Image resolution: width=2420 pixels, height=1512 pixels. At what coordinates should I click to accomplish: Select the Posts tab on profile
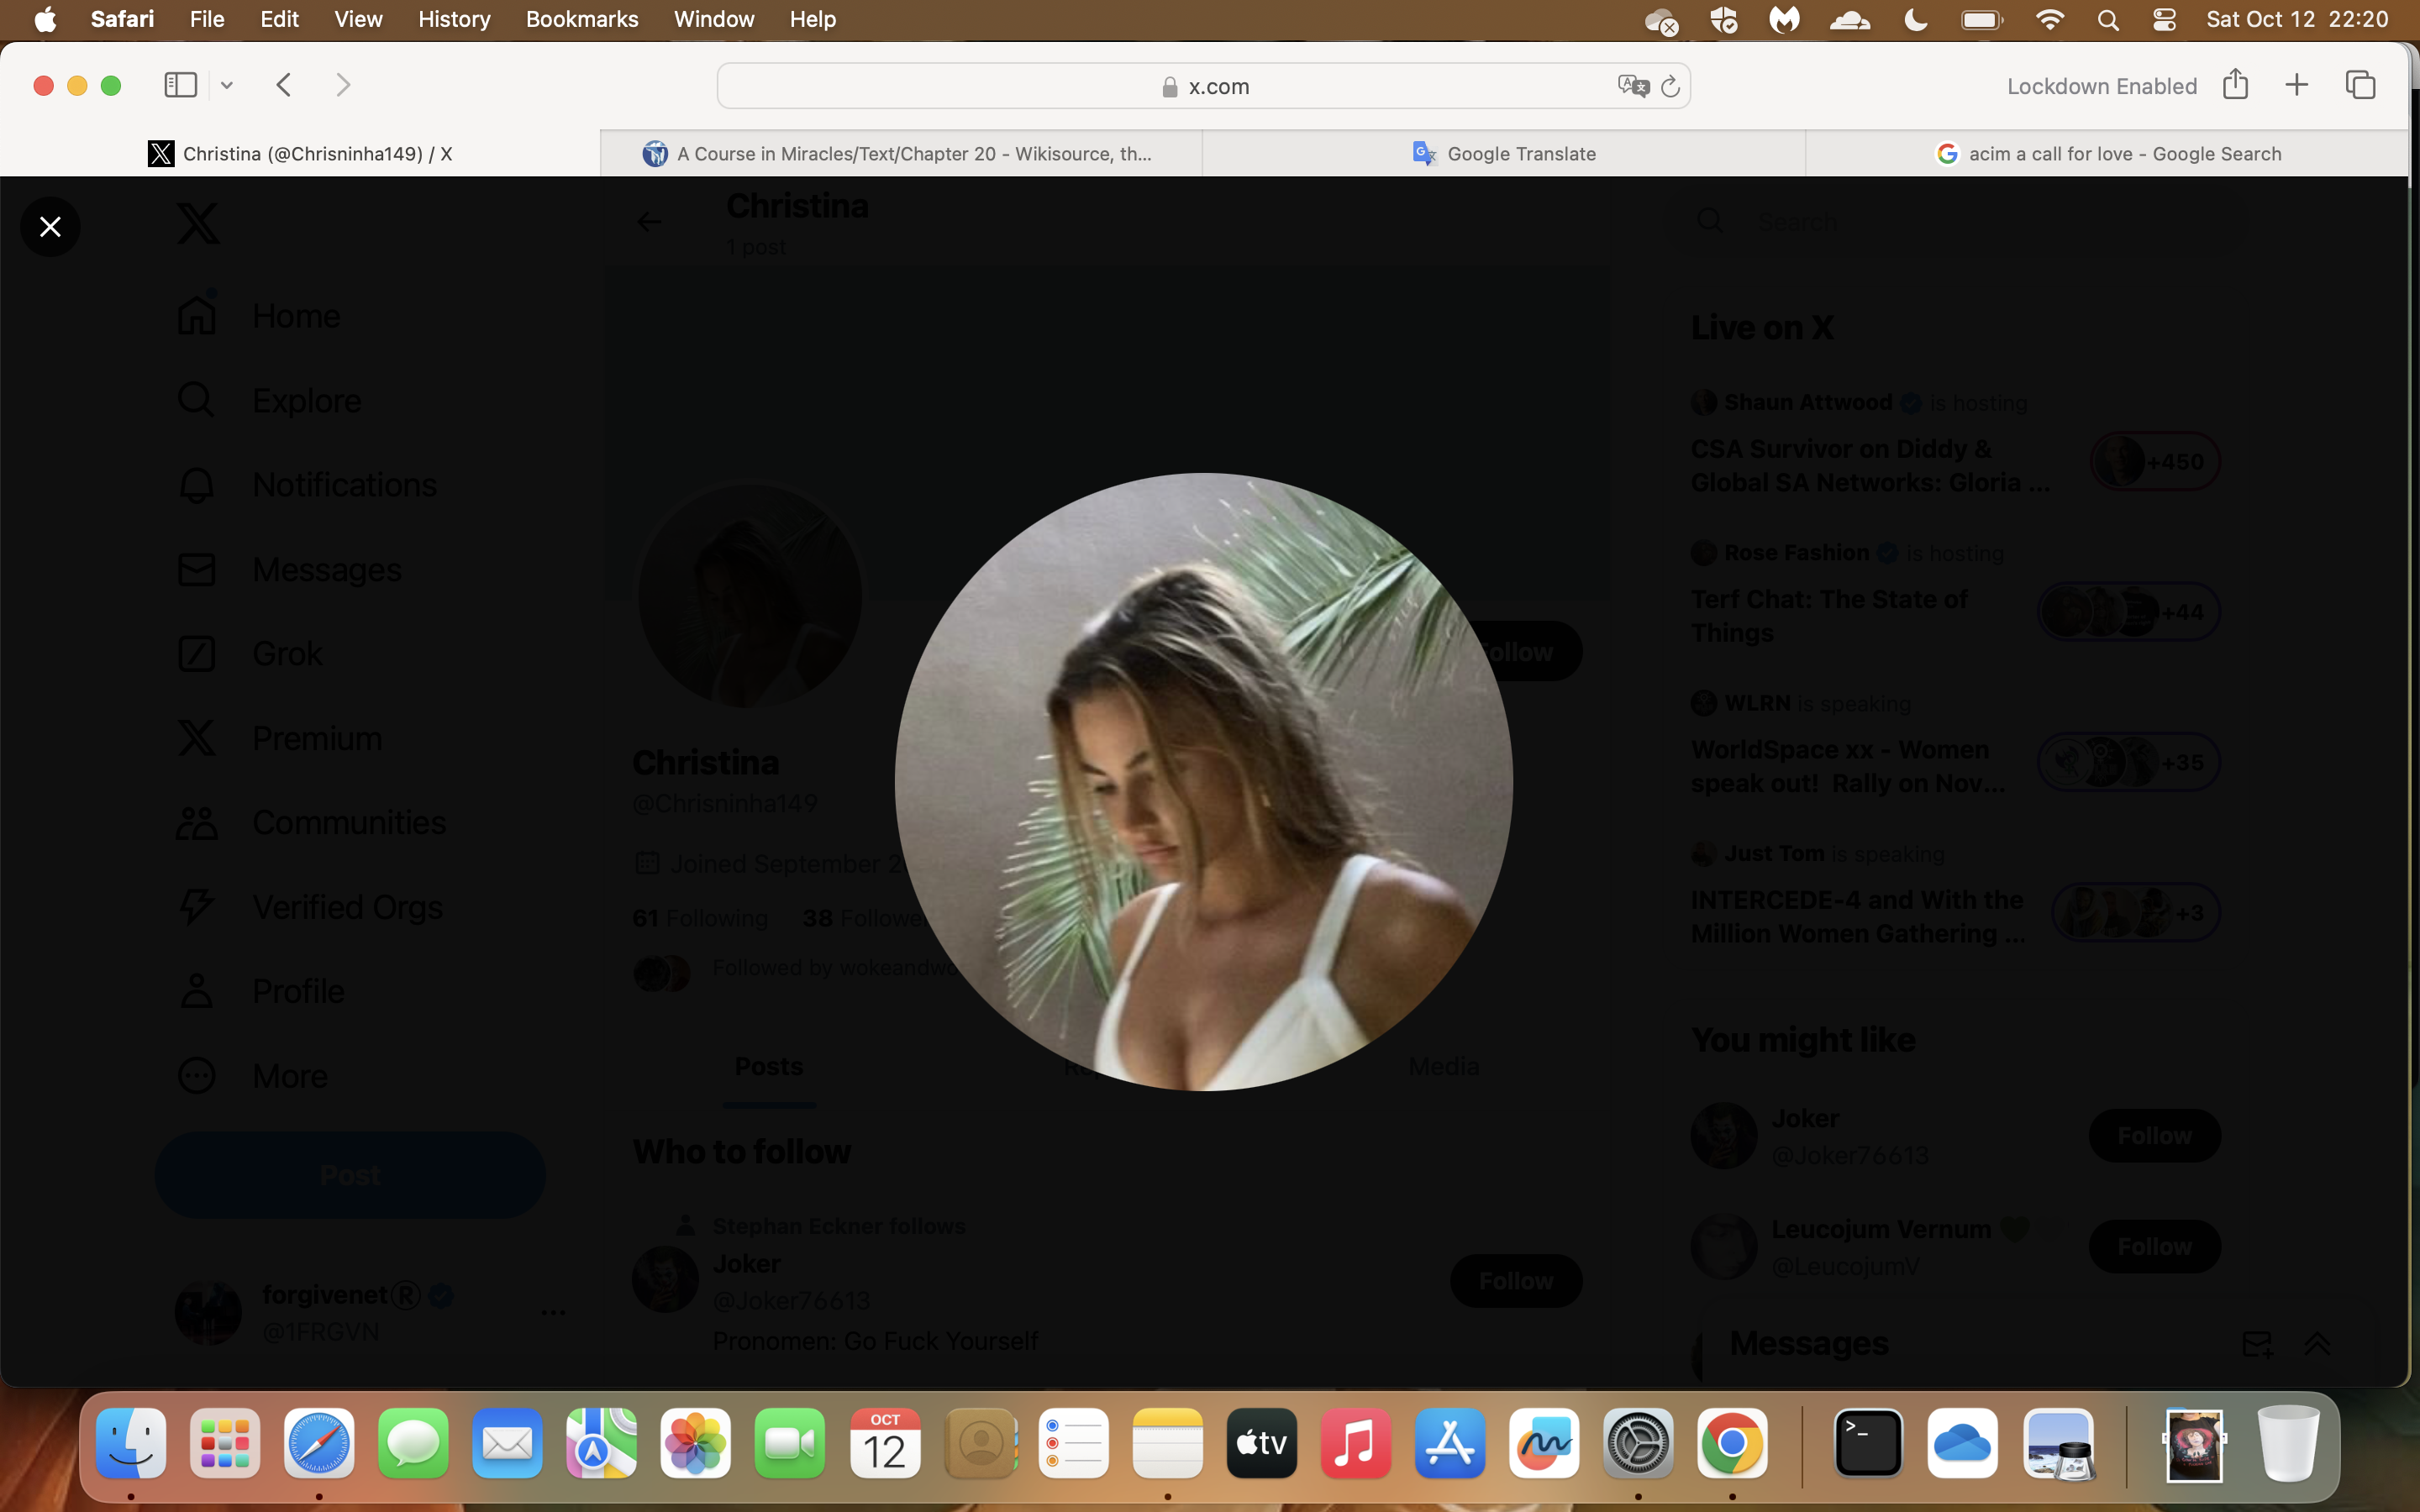[769, 1067]
